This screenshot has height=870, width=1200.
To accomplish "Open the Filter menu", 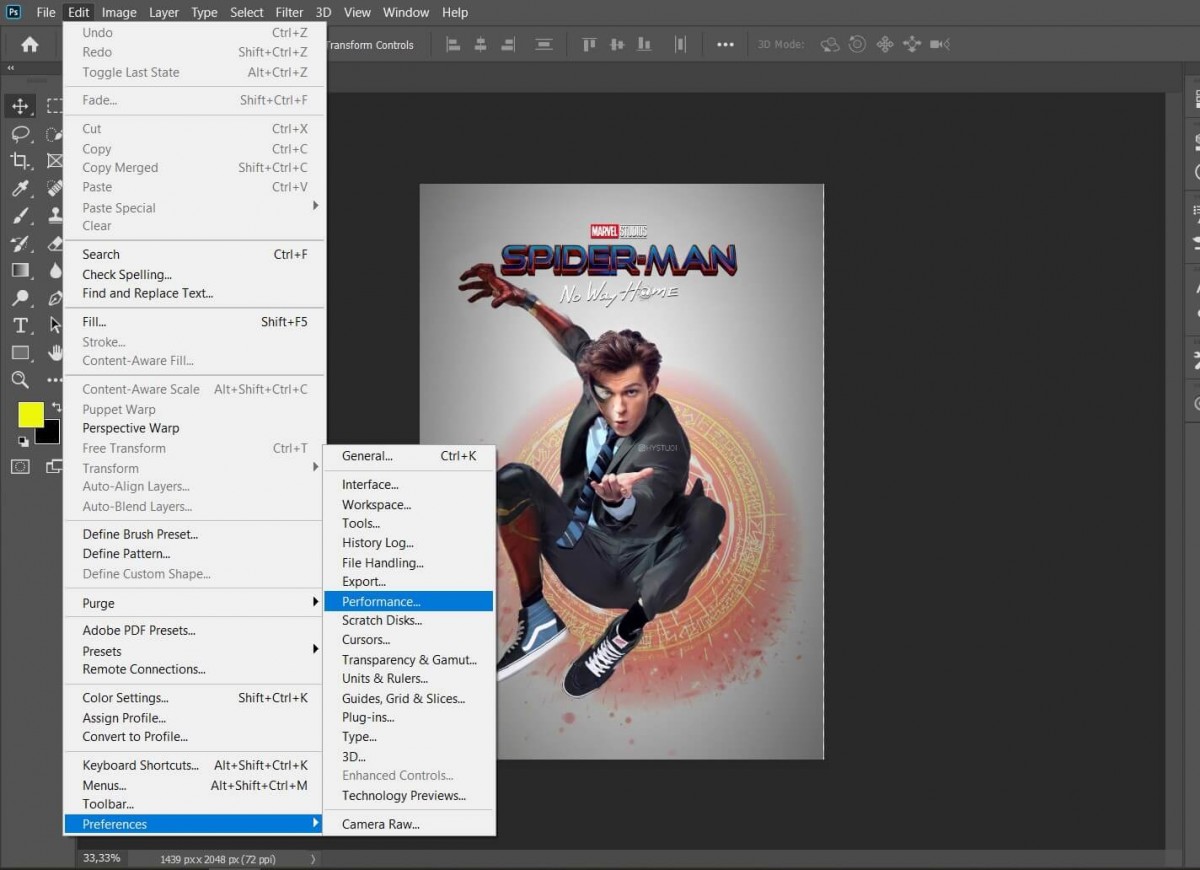I will 289,12.
